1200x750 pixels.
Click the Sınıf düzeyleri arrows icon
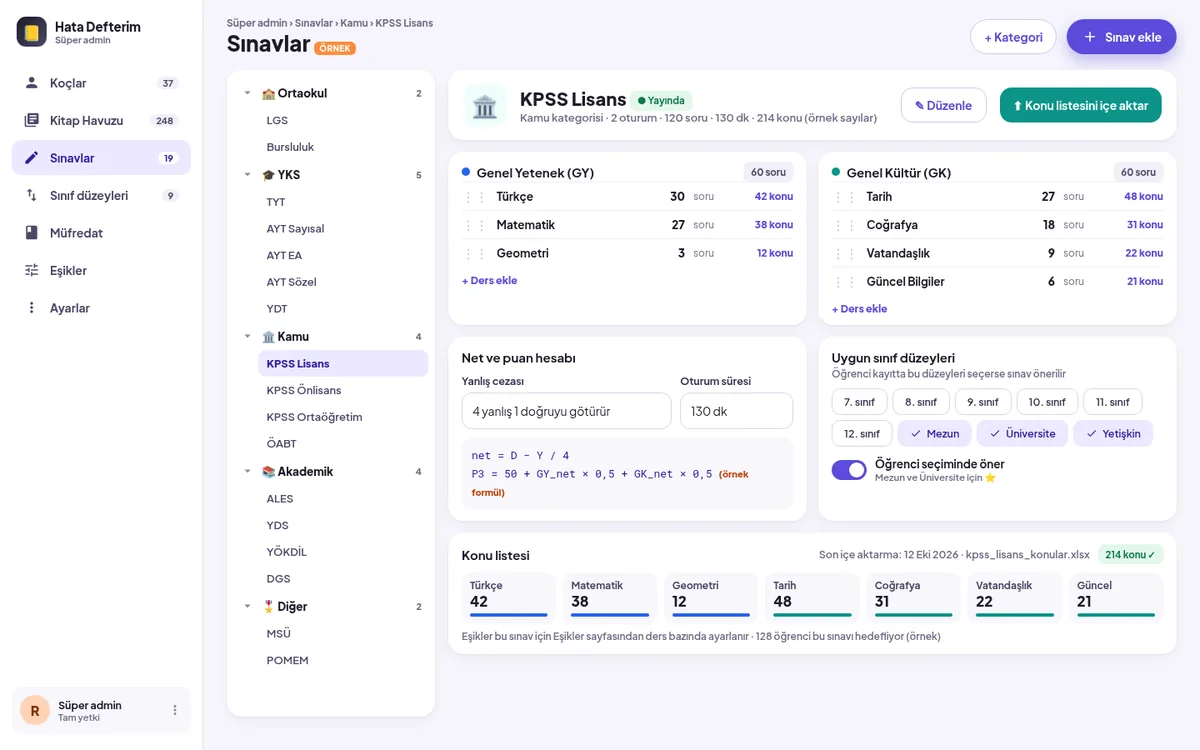(x=32, y=195)
